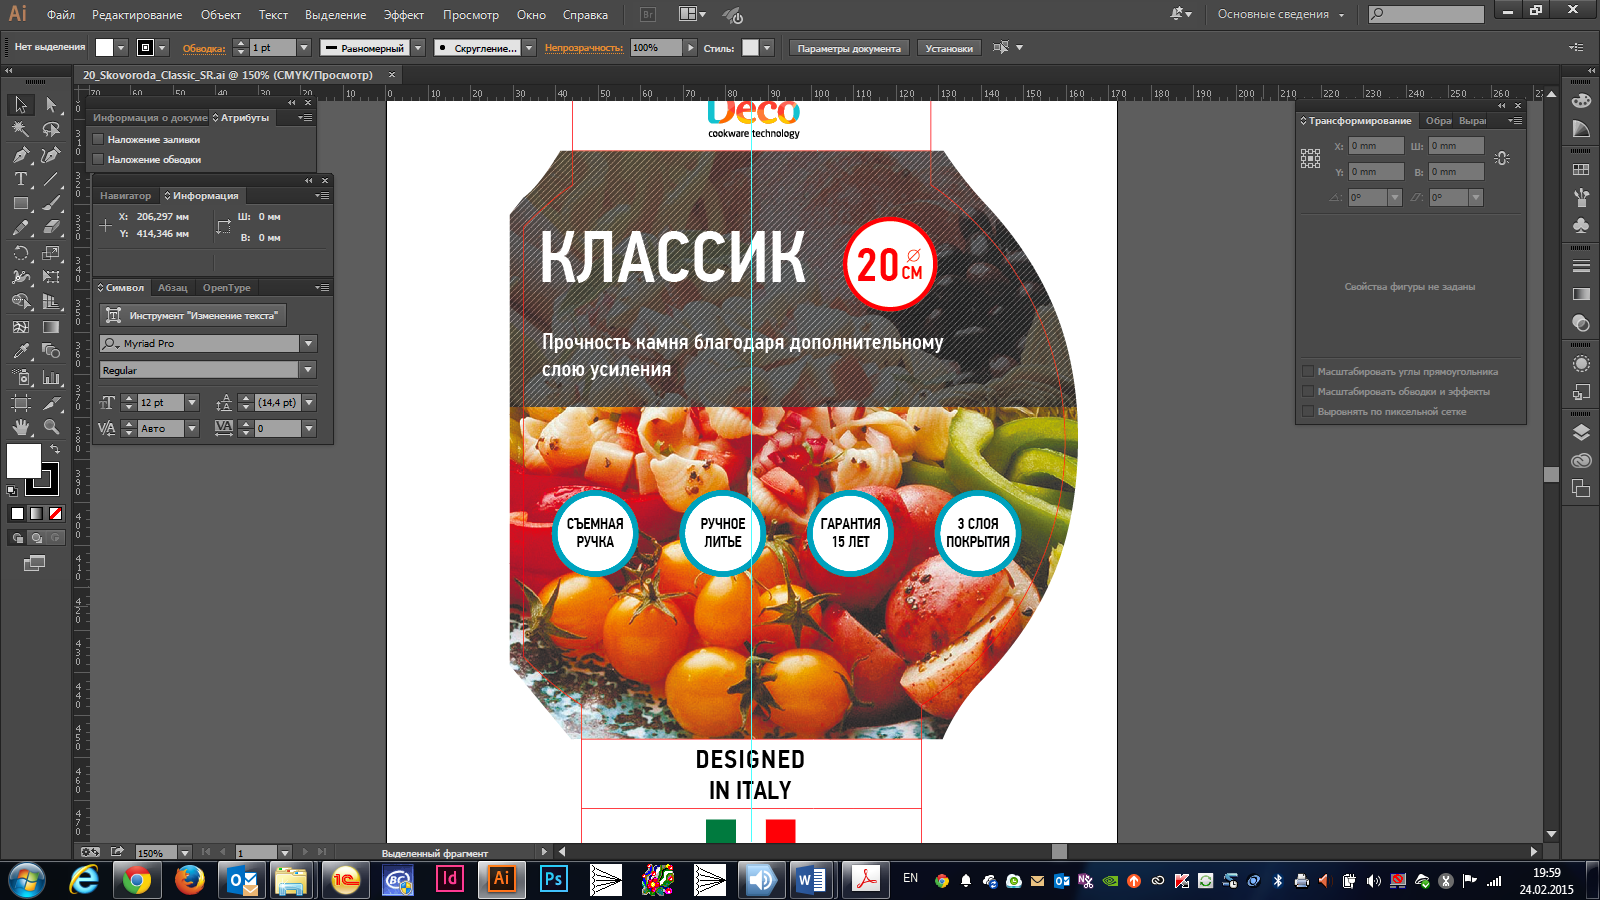
Task: Enable the Наложение обводки checkbox
Action: [x=99, y=159]
